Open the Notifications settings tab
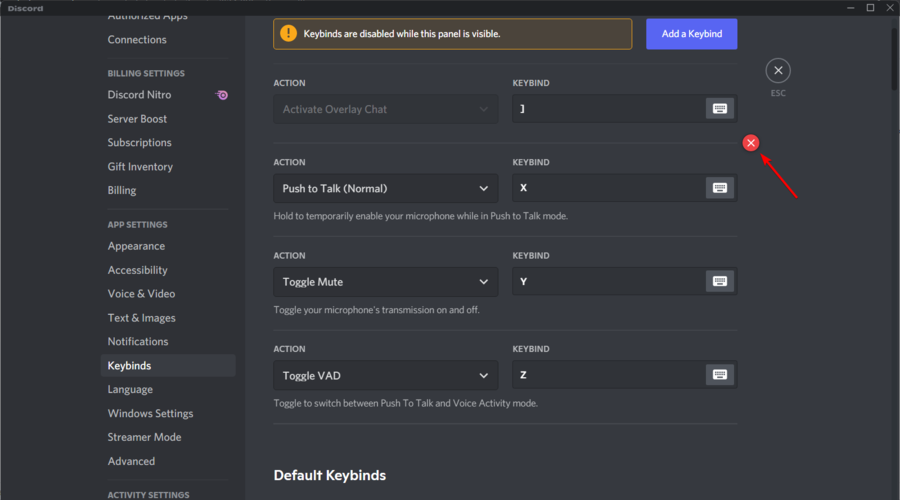This screenshot has width=900, height=500. (x=138, y=342)
